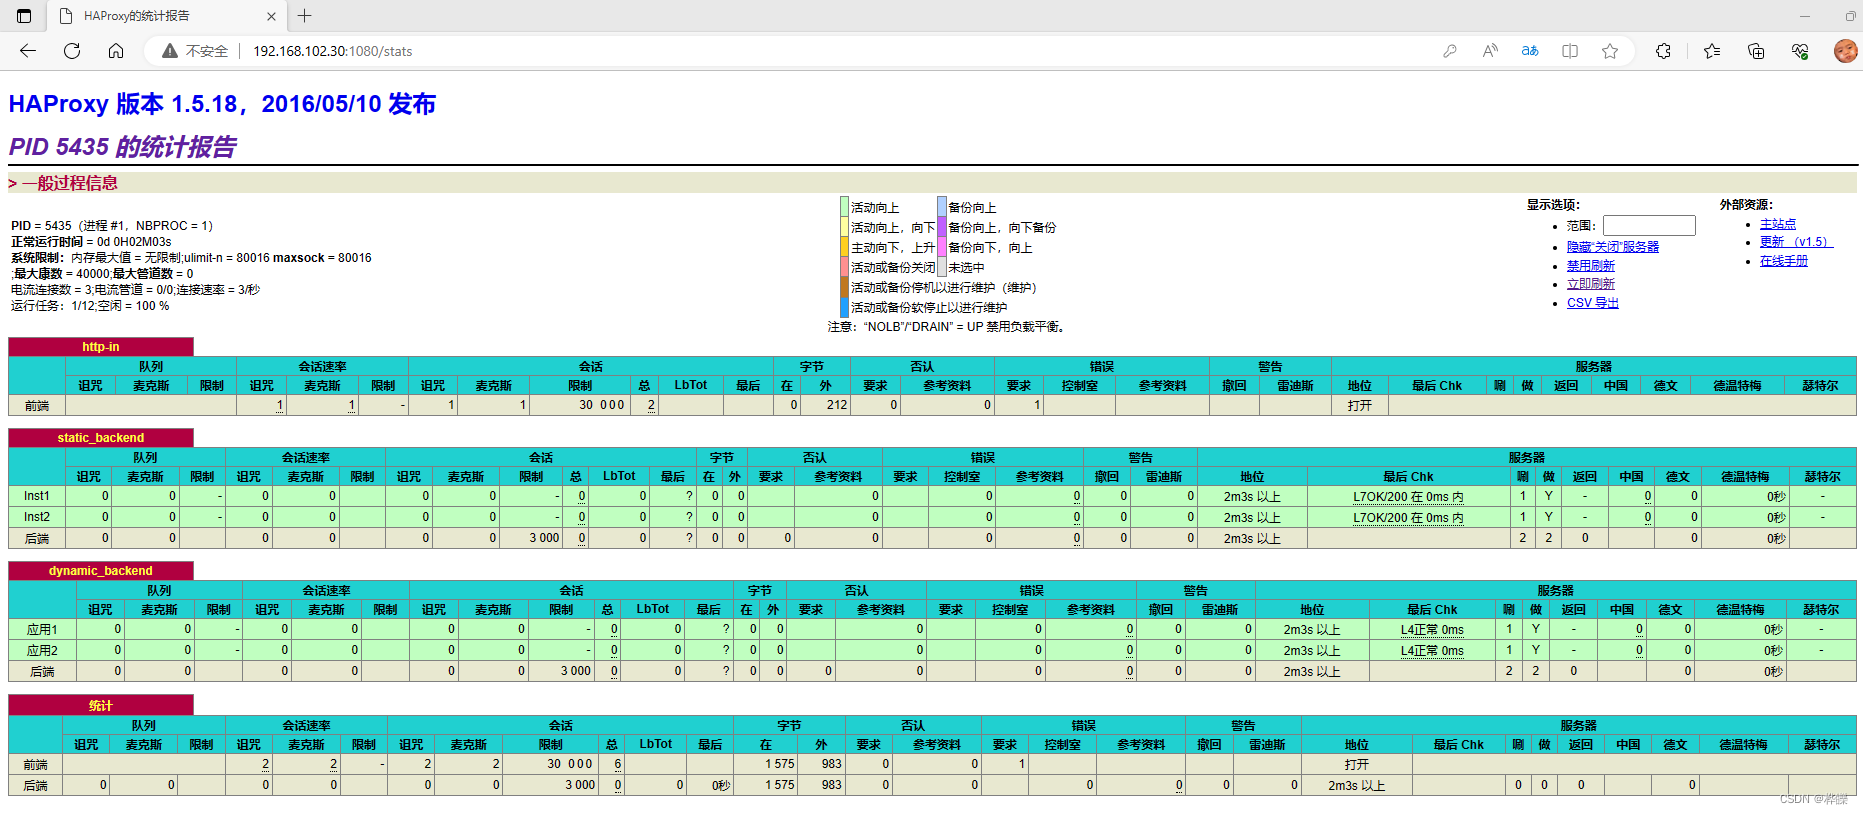The width and height of the screenshot is (1863, 814).
Task: Open the hide 'closed' servers link
Action: [1612, 247]
